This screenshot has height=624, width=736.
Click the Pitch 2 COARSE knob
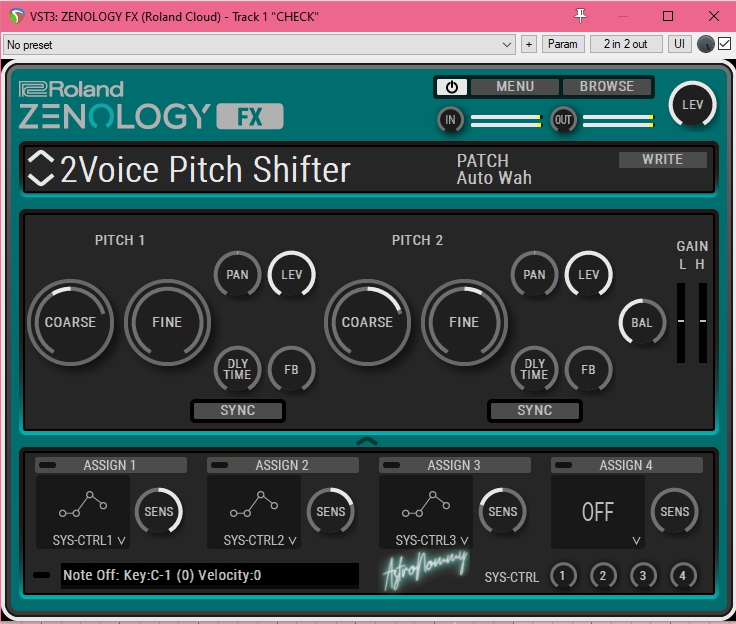point(367,322)
